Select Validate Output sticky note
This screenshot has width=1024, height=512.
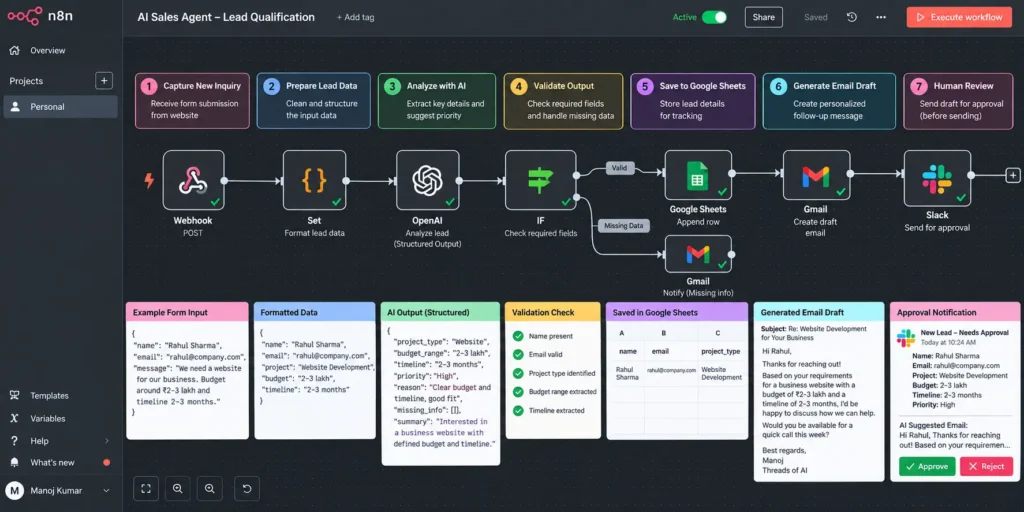click(564, 101)
